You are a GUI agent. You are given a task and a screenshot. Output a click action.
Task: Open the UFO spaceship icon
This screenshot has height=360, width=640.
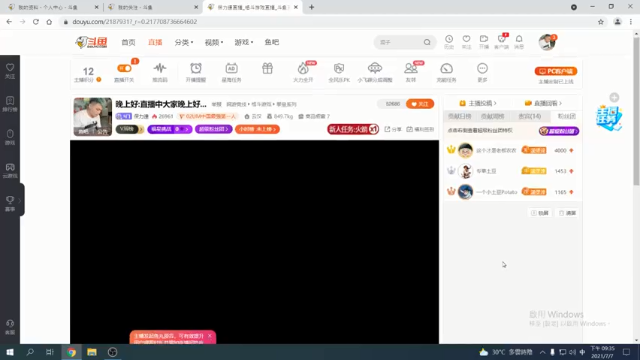[x=375, y=68]
